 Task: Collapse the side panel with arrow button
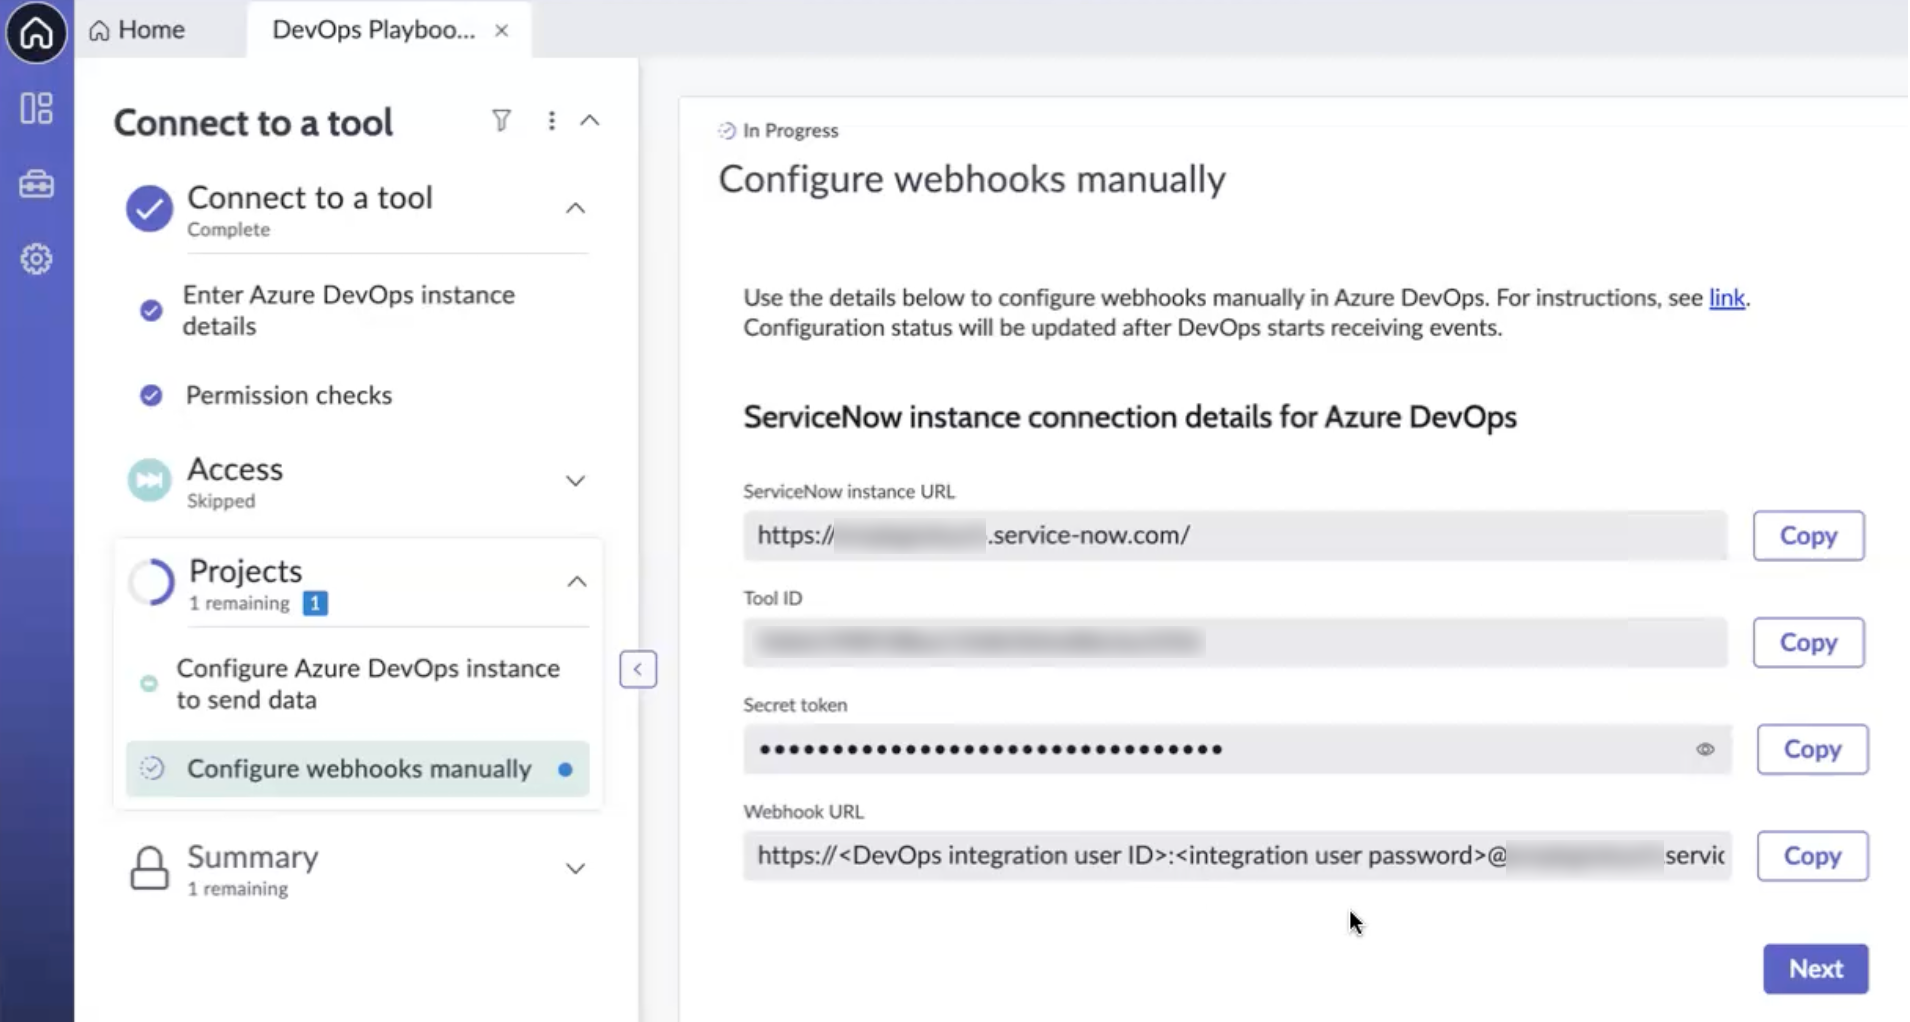(638, 669)
